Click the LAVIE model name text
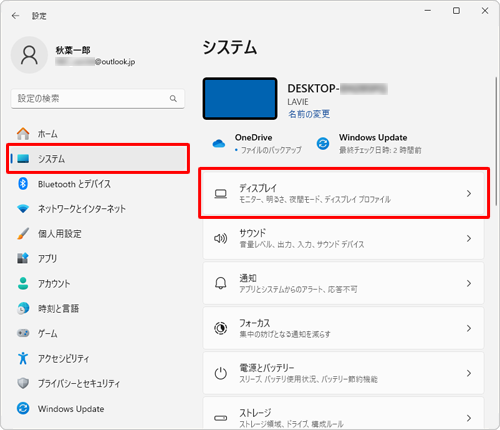The width and height of the screenshot is (500, 430). pos(298,102)
